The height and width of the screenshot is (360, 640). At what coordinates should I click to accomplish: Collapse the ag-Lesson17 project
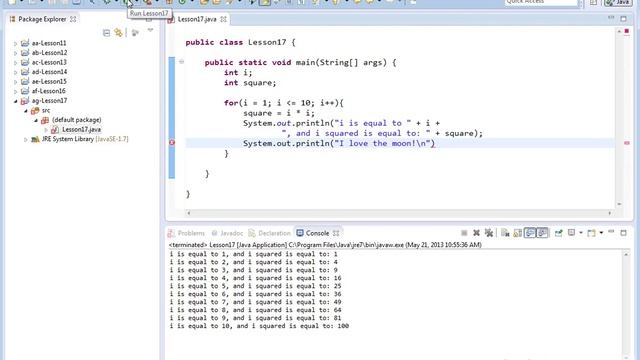coord(16,101)
